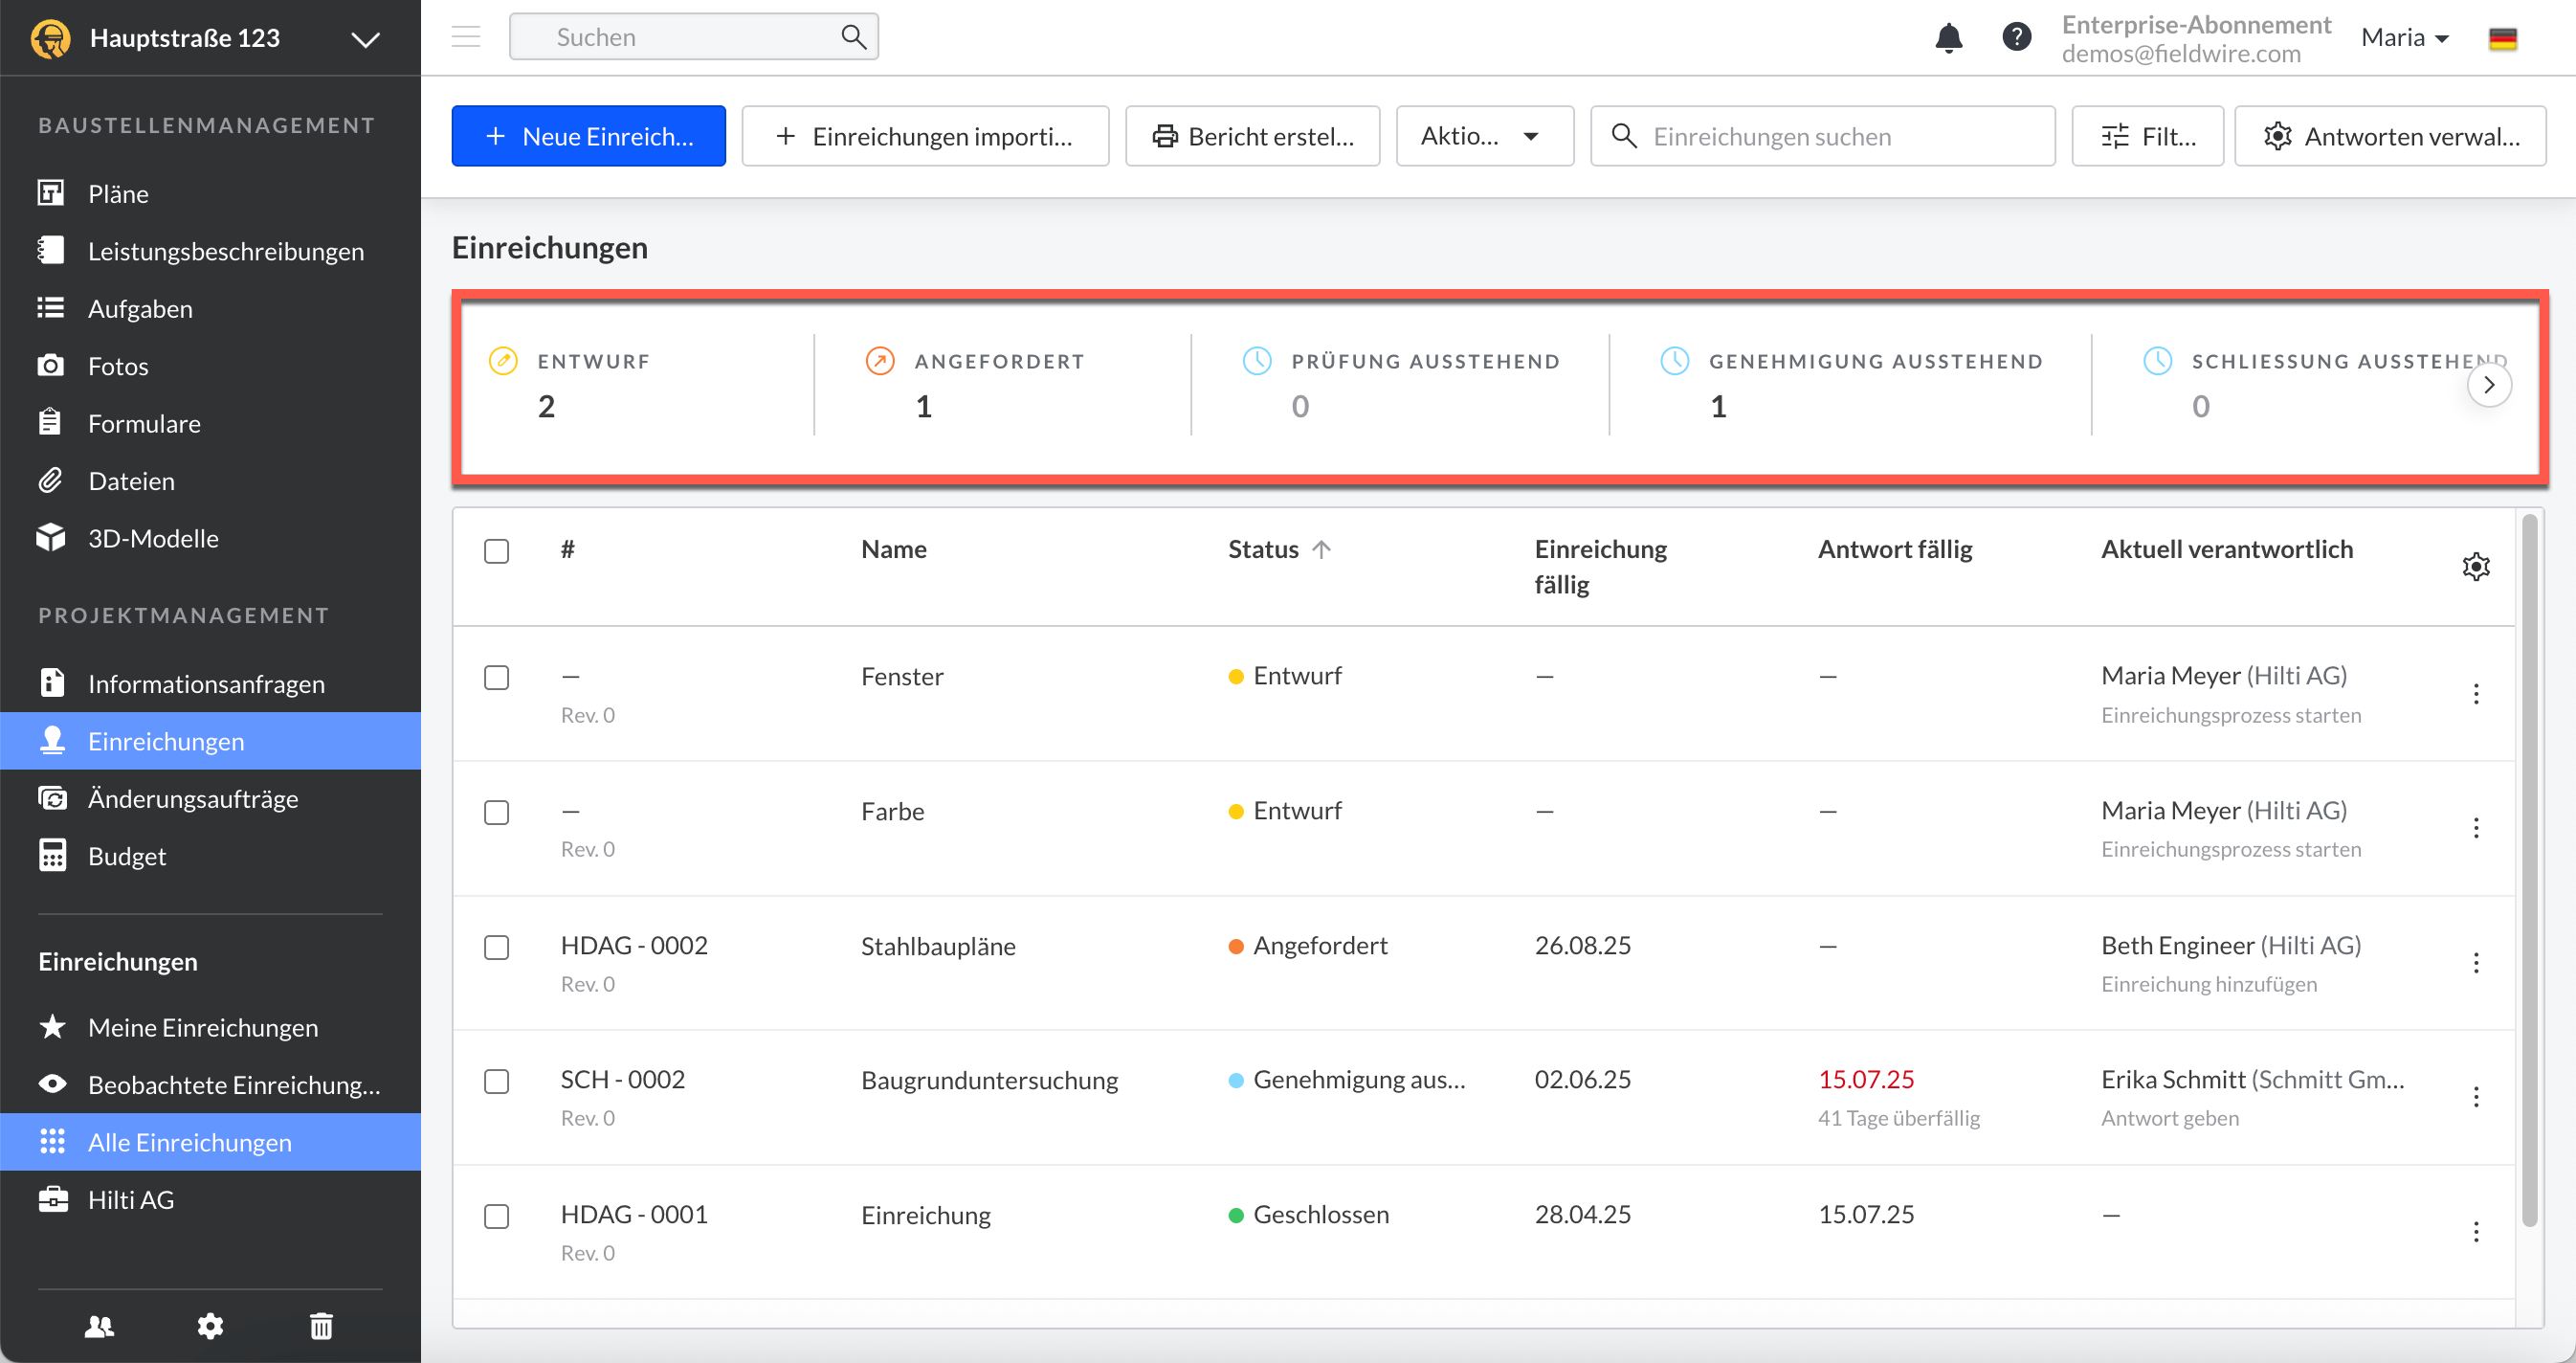Open three-dot menu for Stahlbaupläne row
Viewport: 2576px width, 1363px height.
2475,963
